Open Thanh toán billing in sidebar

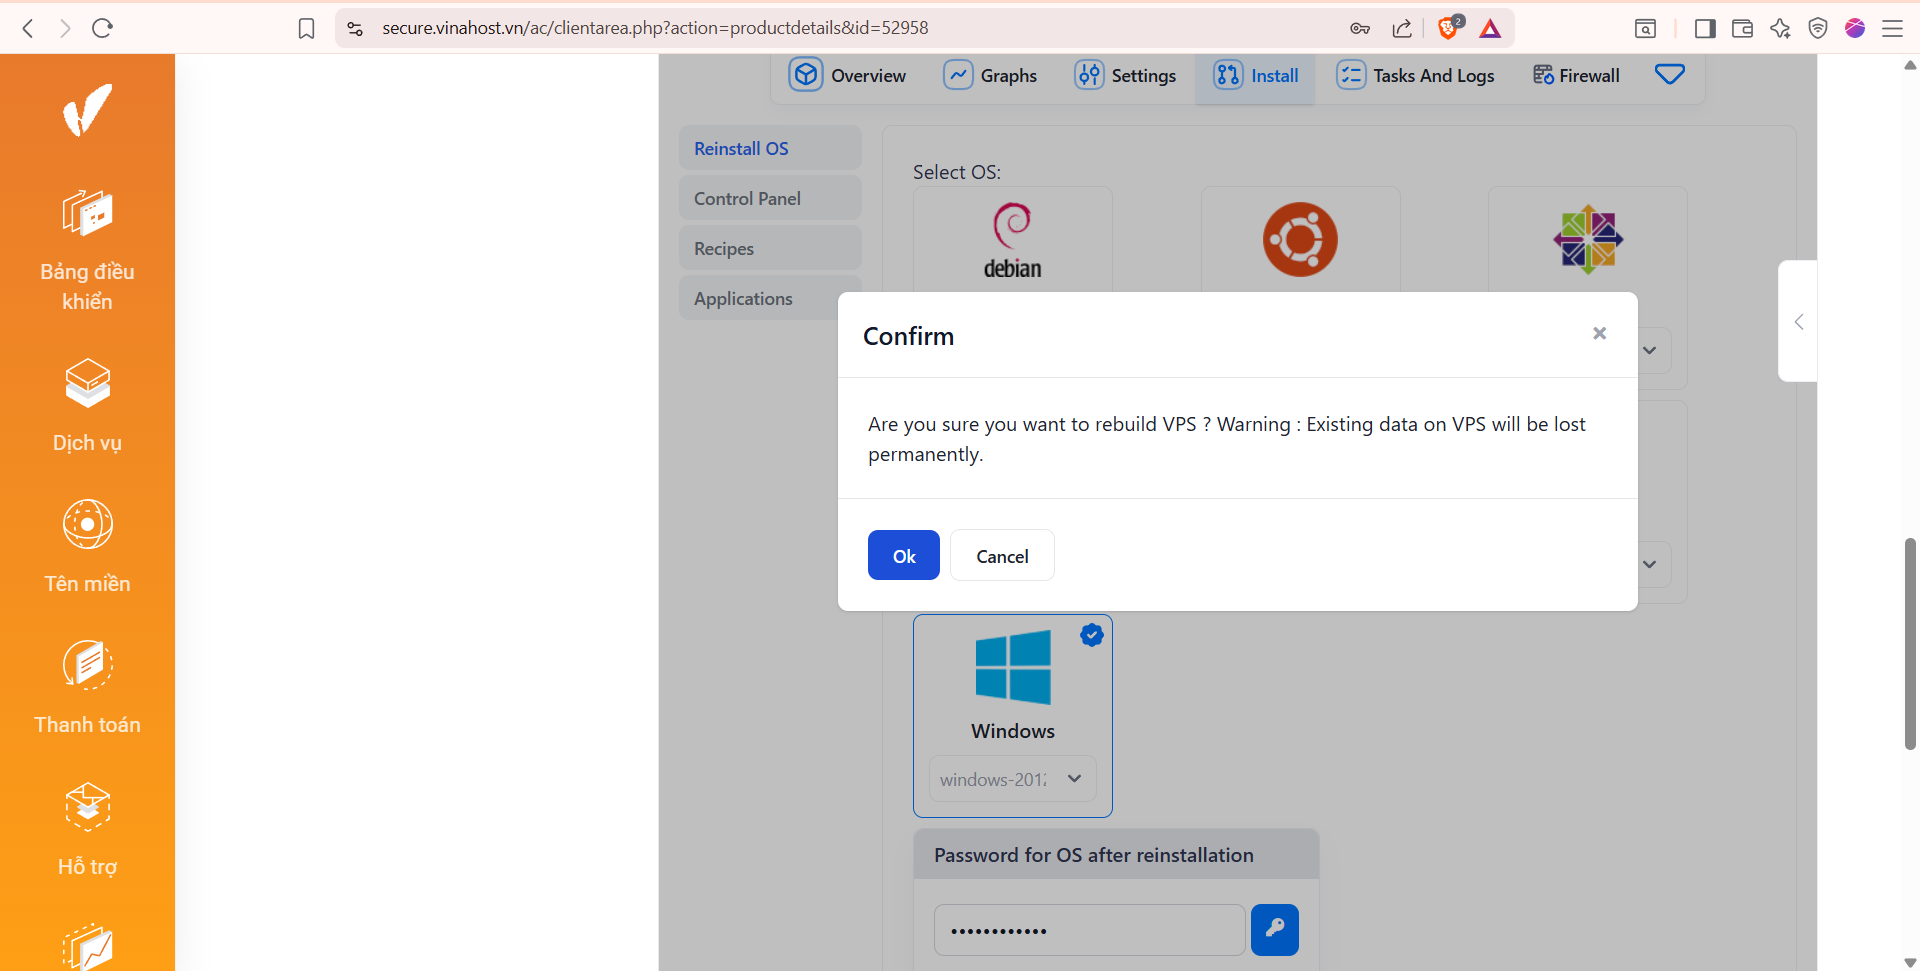(87, 688)
